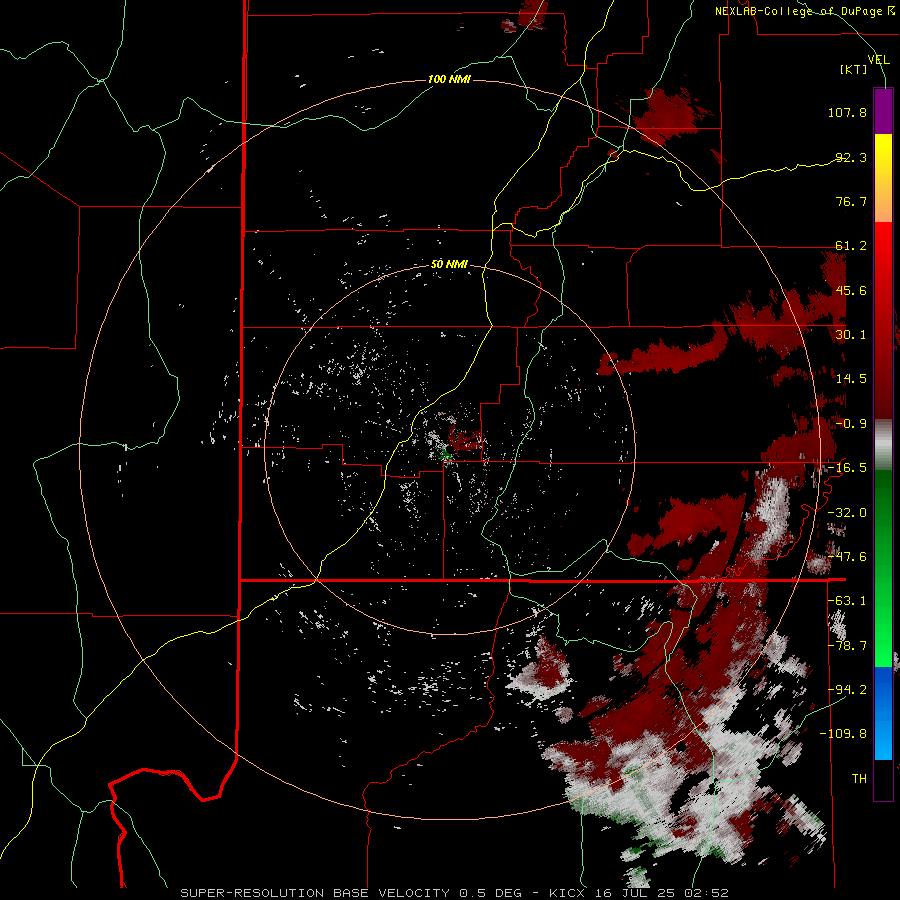Click the [KT] units label
The width and height of the screenshot is (900, 900).
(x=854, y=69)
